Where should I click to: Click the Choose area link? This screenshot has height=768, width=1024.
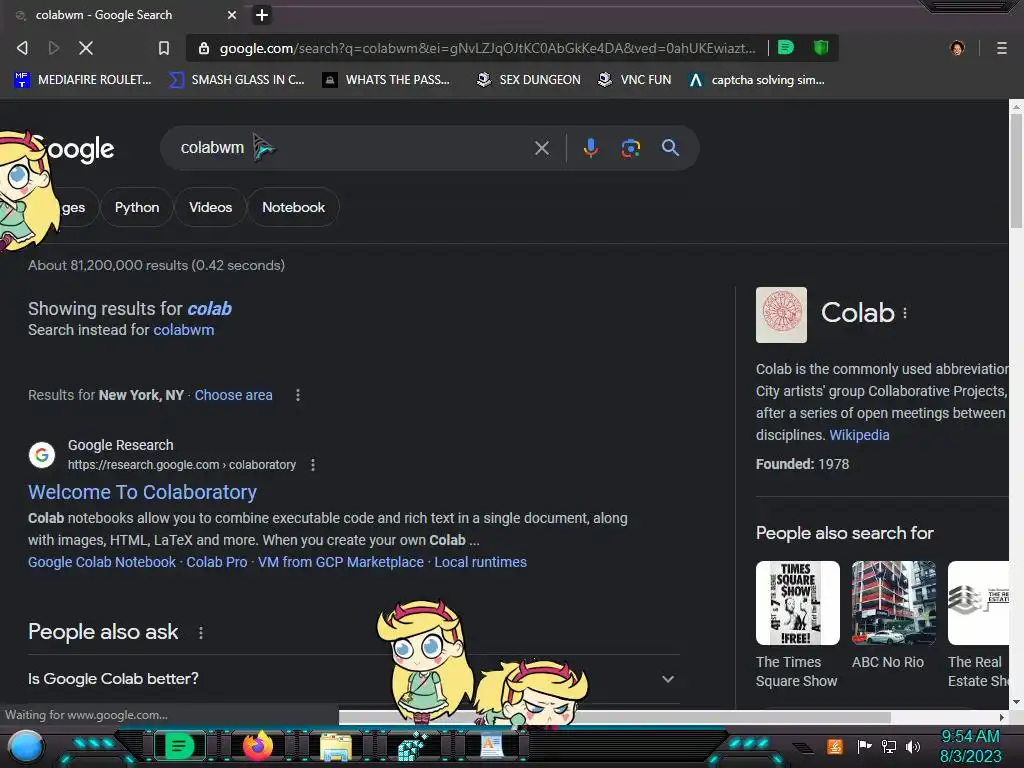click(233, 395)
